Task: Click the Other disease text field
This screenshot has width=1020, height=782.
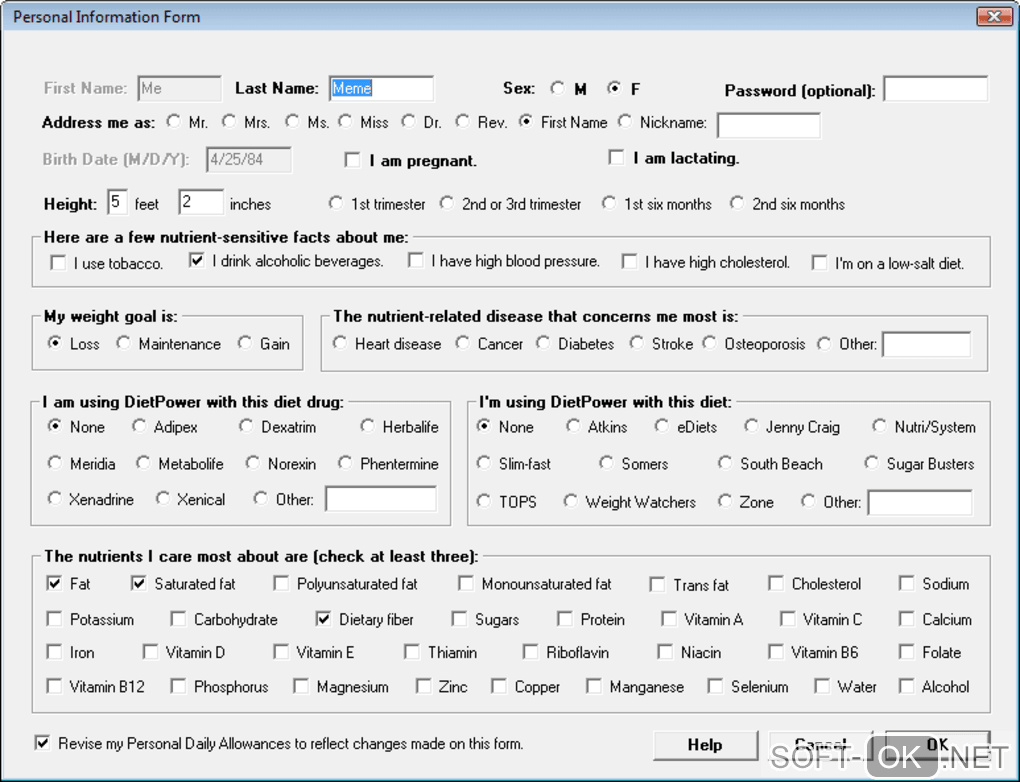Action: (x=927, y=344)
